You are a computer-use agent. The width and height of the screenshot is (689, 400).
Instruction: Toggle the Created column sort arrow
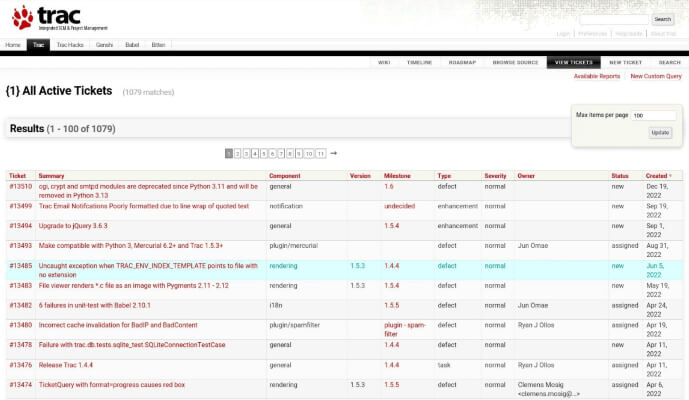(x=671, y=176)
